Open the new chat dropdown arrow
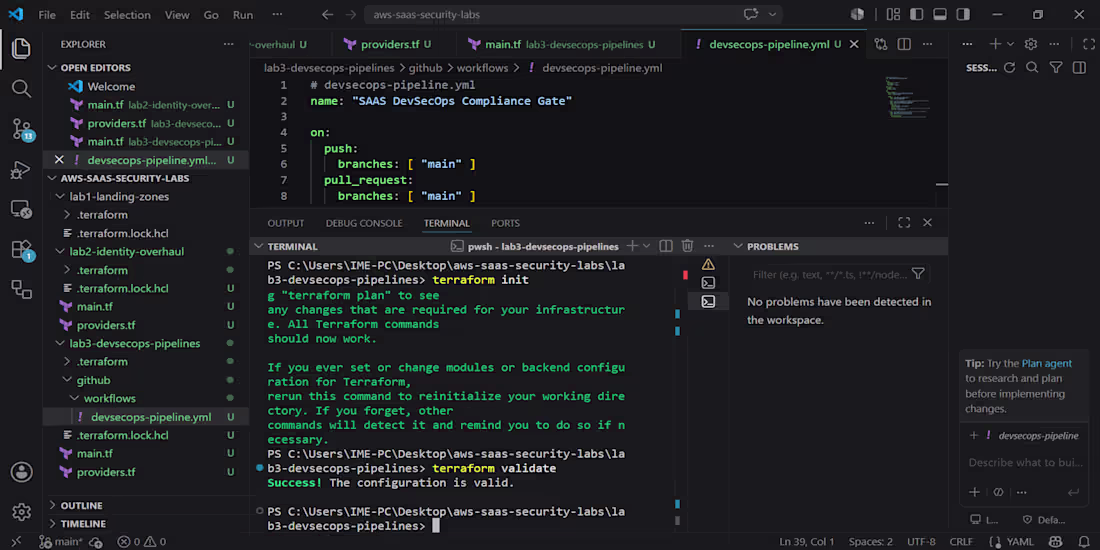The height and width of the screenshot is (550, 1100). click(1010, 44)
